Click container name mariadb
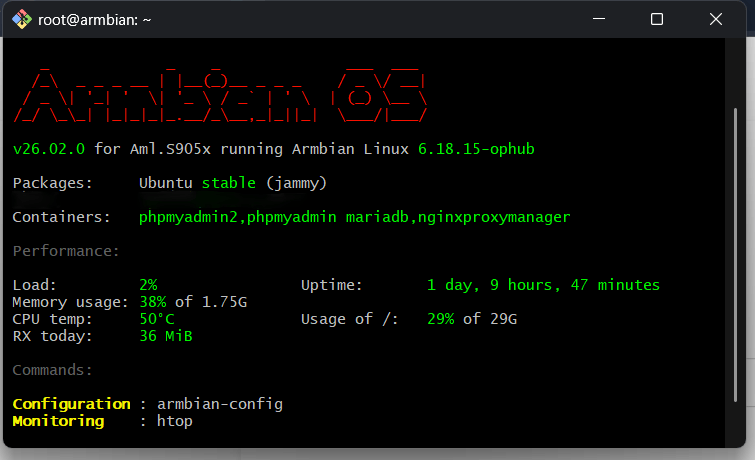 tap(377, 217)
